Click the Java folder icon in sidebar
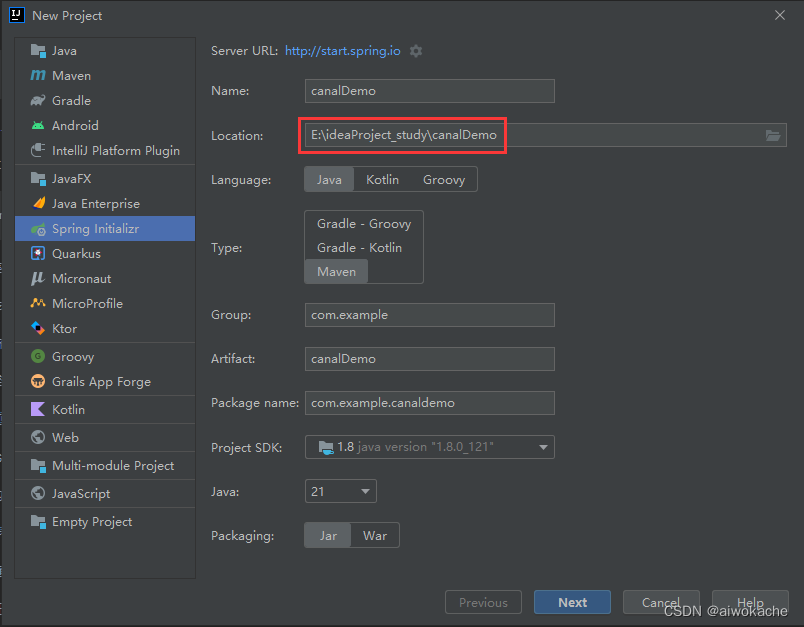This screenshot has width=804, height=627. pos(38,51)
